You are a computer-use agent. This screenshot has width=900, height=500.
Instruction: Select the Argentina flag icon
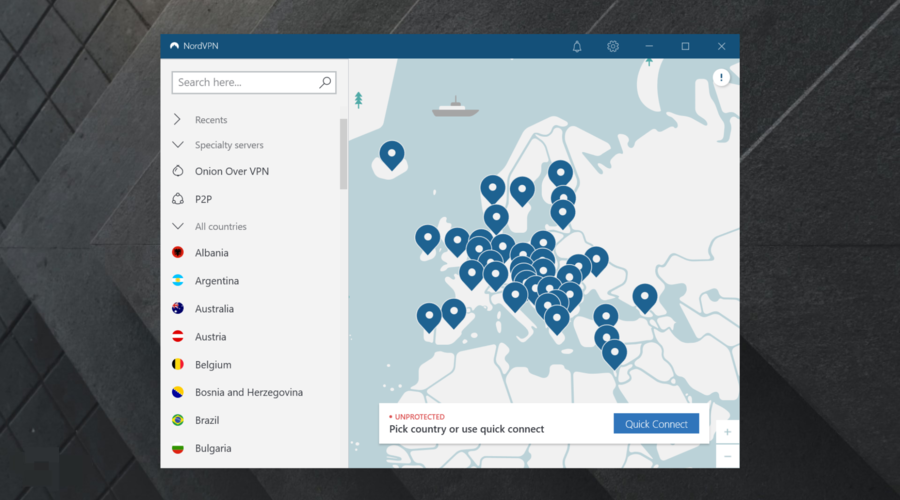point(178,281)
